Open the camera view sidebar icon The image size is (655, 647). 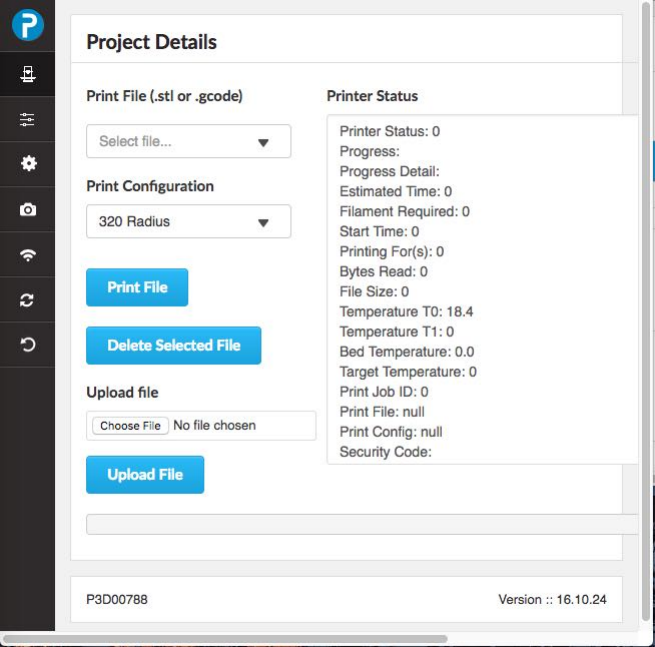[28, 209]
